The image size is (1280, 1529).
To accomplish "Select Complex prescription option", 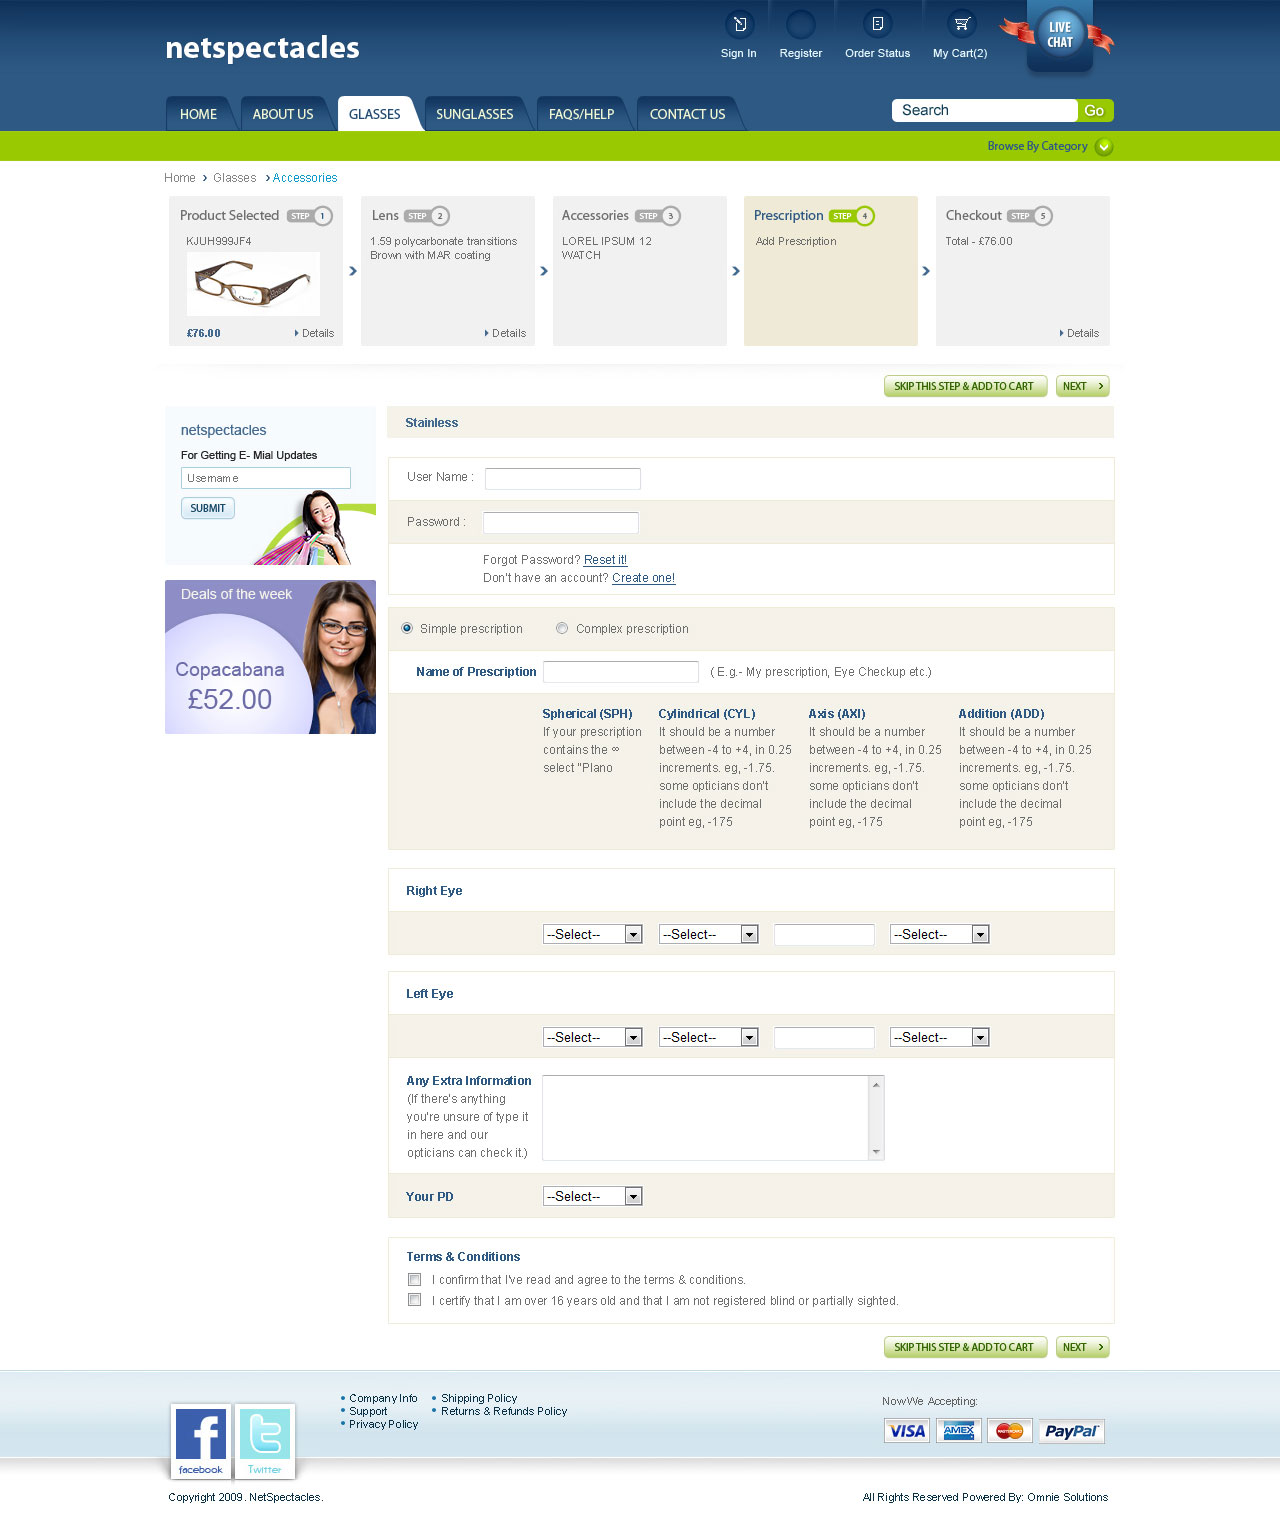I will coord(562,628).
